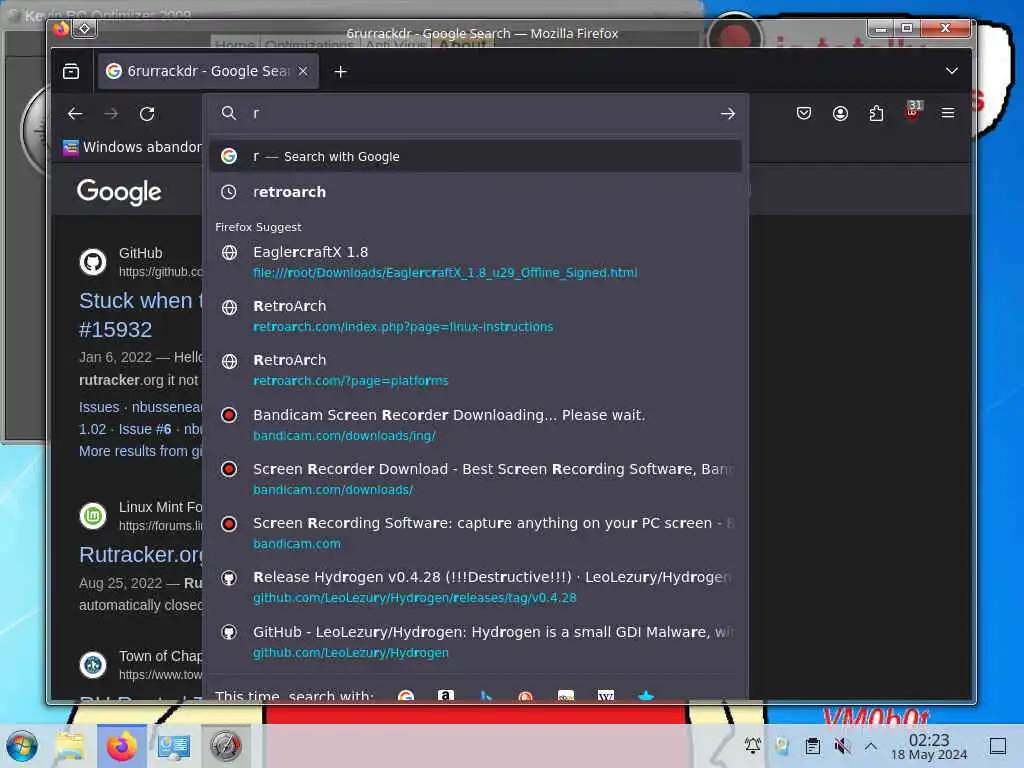Go back with the Firefox back arrow
The height and width of the screenshot is (768, 1024).
pyautogui.click(x=75, y=114)
